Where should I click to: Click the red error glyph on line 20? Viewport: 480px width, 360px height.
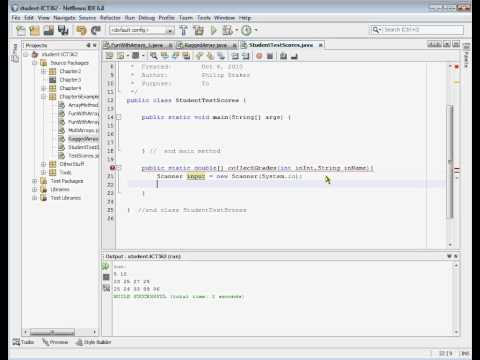click(112, 168)
